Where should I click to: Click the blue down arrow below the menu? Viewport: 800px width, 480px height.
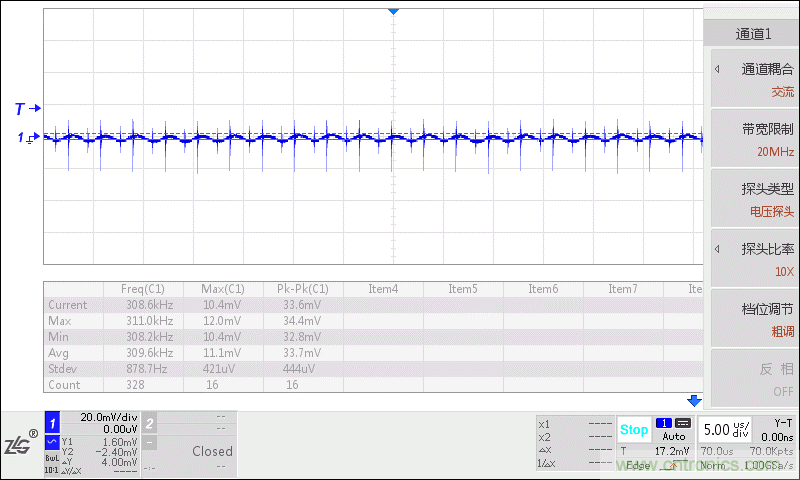pos(695,401)
